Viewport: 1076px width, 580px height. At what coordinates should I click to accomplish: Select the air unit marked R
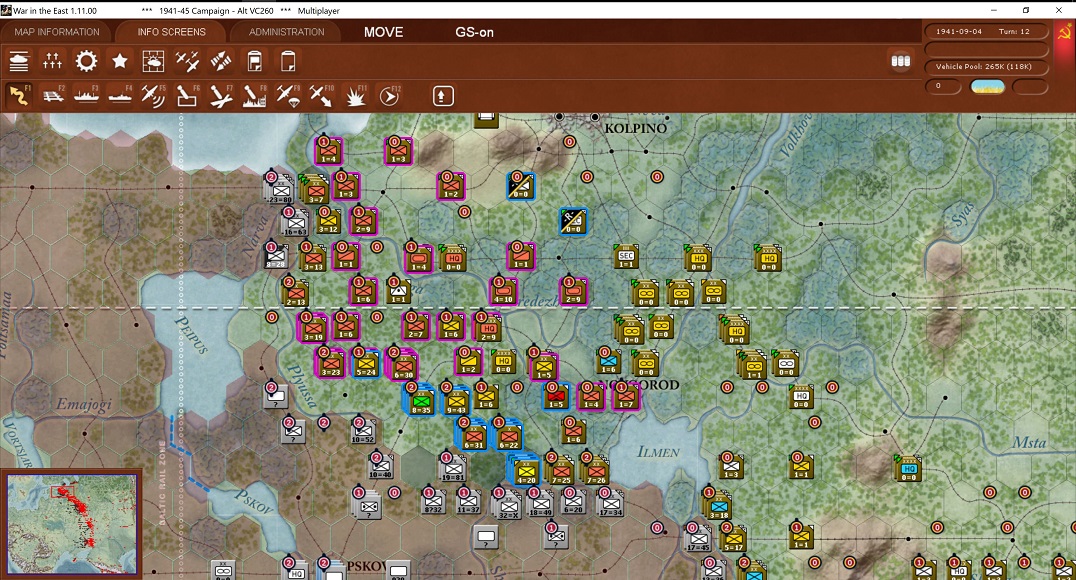573,220
